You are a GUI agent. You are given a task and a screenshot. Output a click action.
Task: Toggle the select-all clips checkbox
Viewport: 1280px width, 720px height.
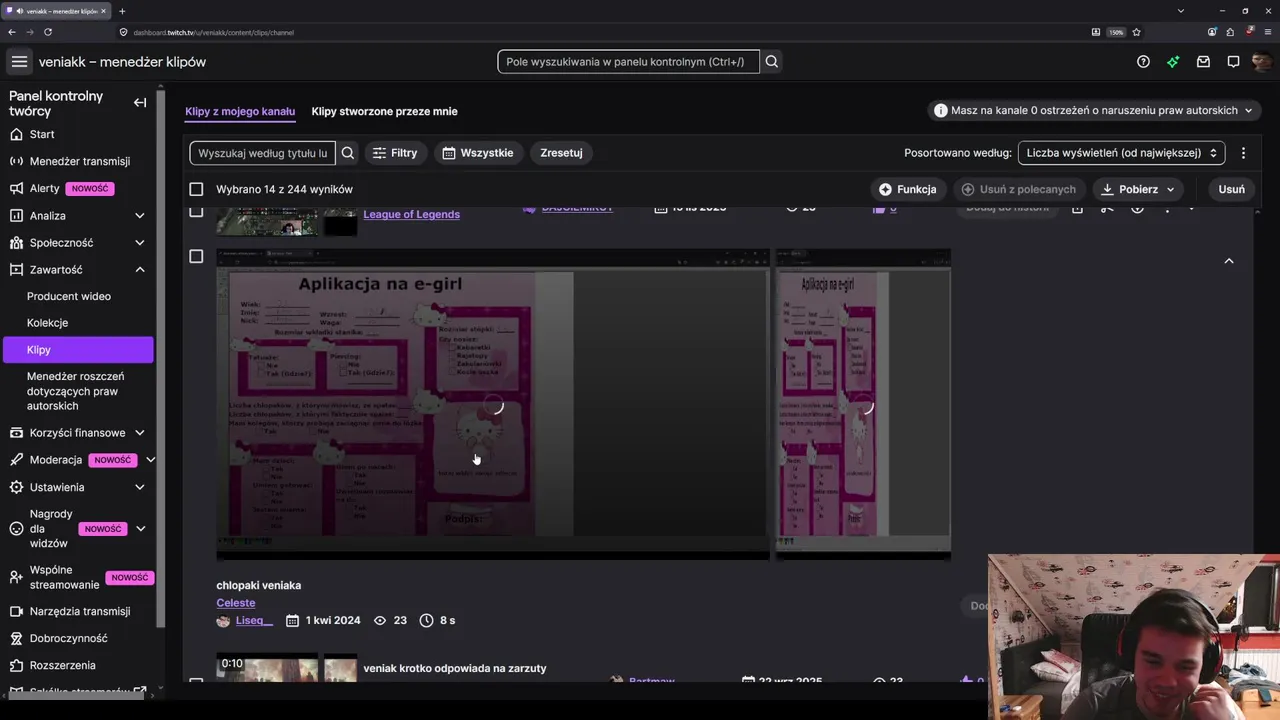196,189
